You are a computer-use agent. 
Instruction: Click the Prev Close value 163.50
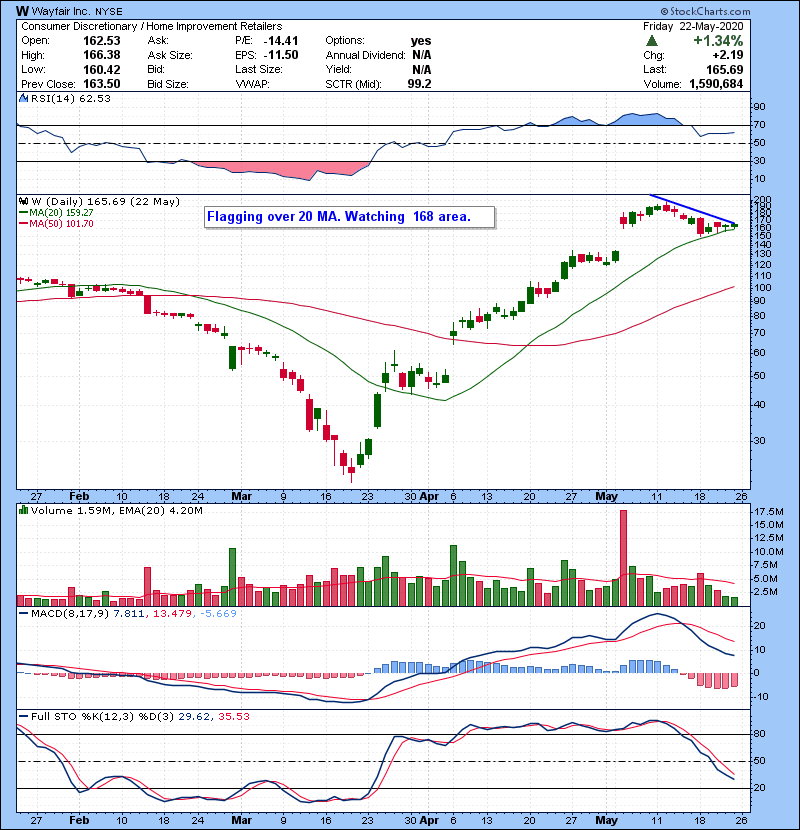(102, 84)
